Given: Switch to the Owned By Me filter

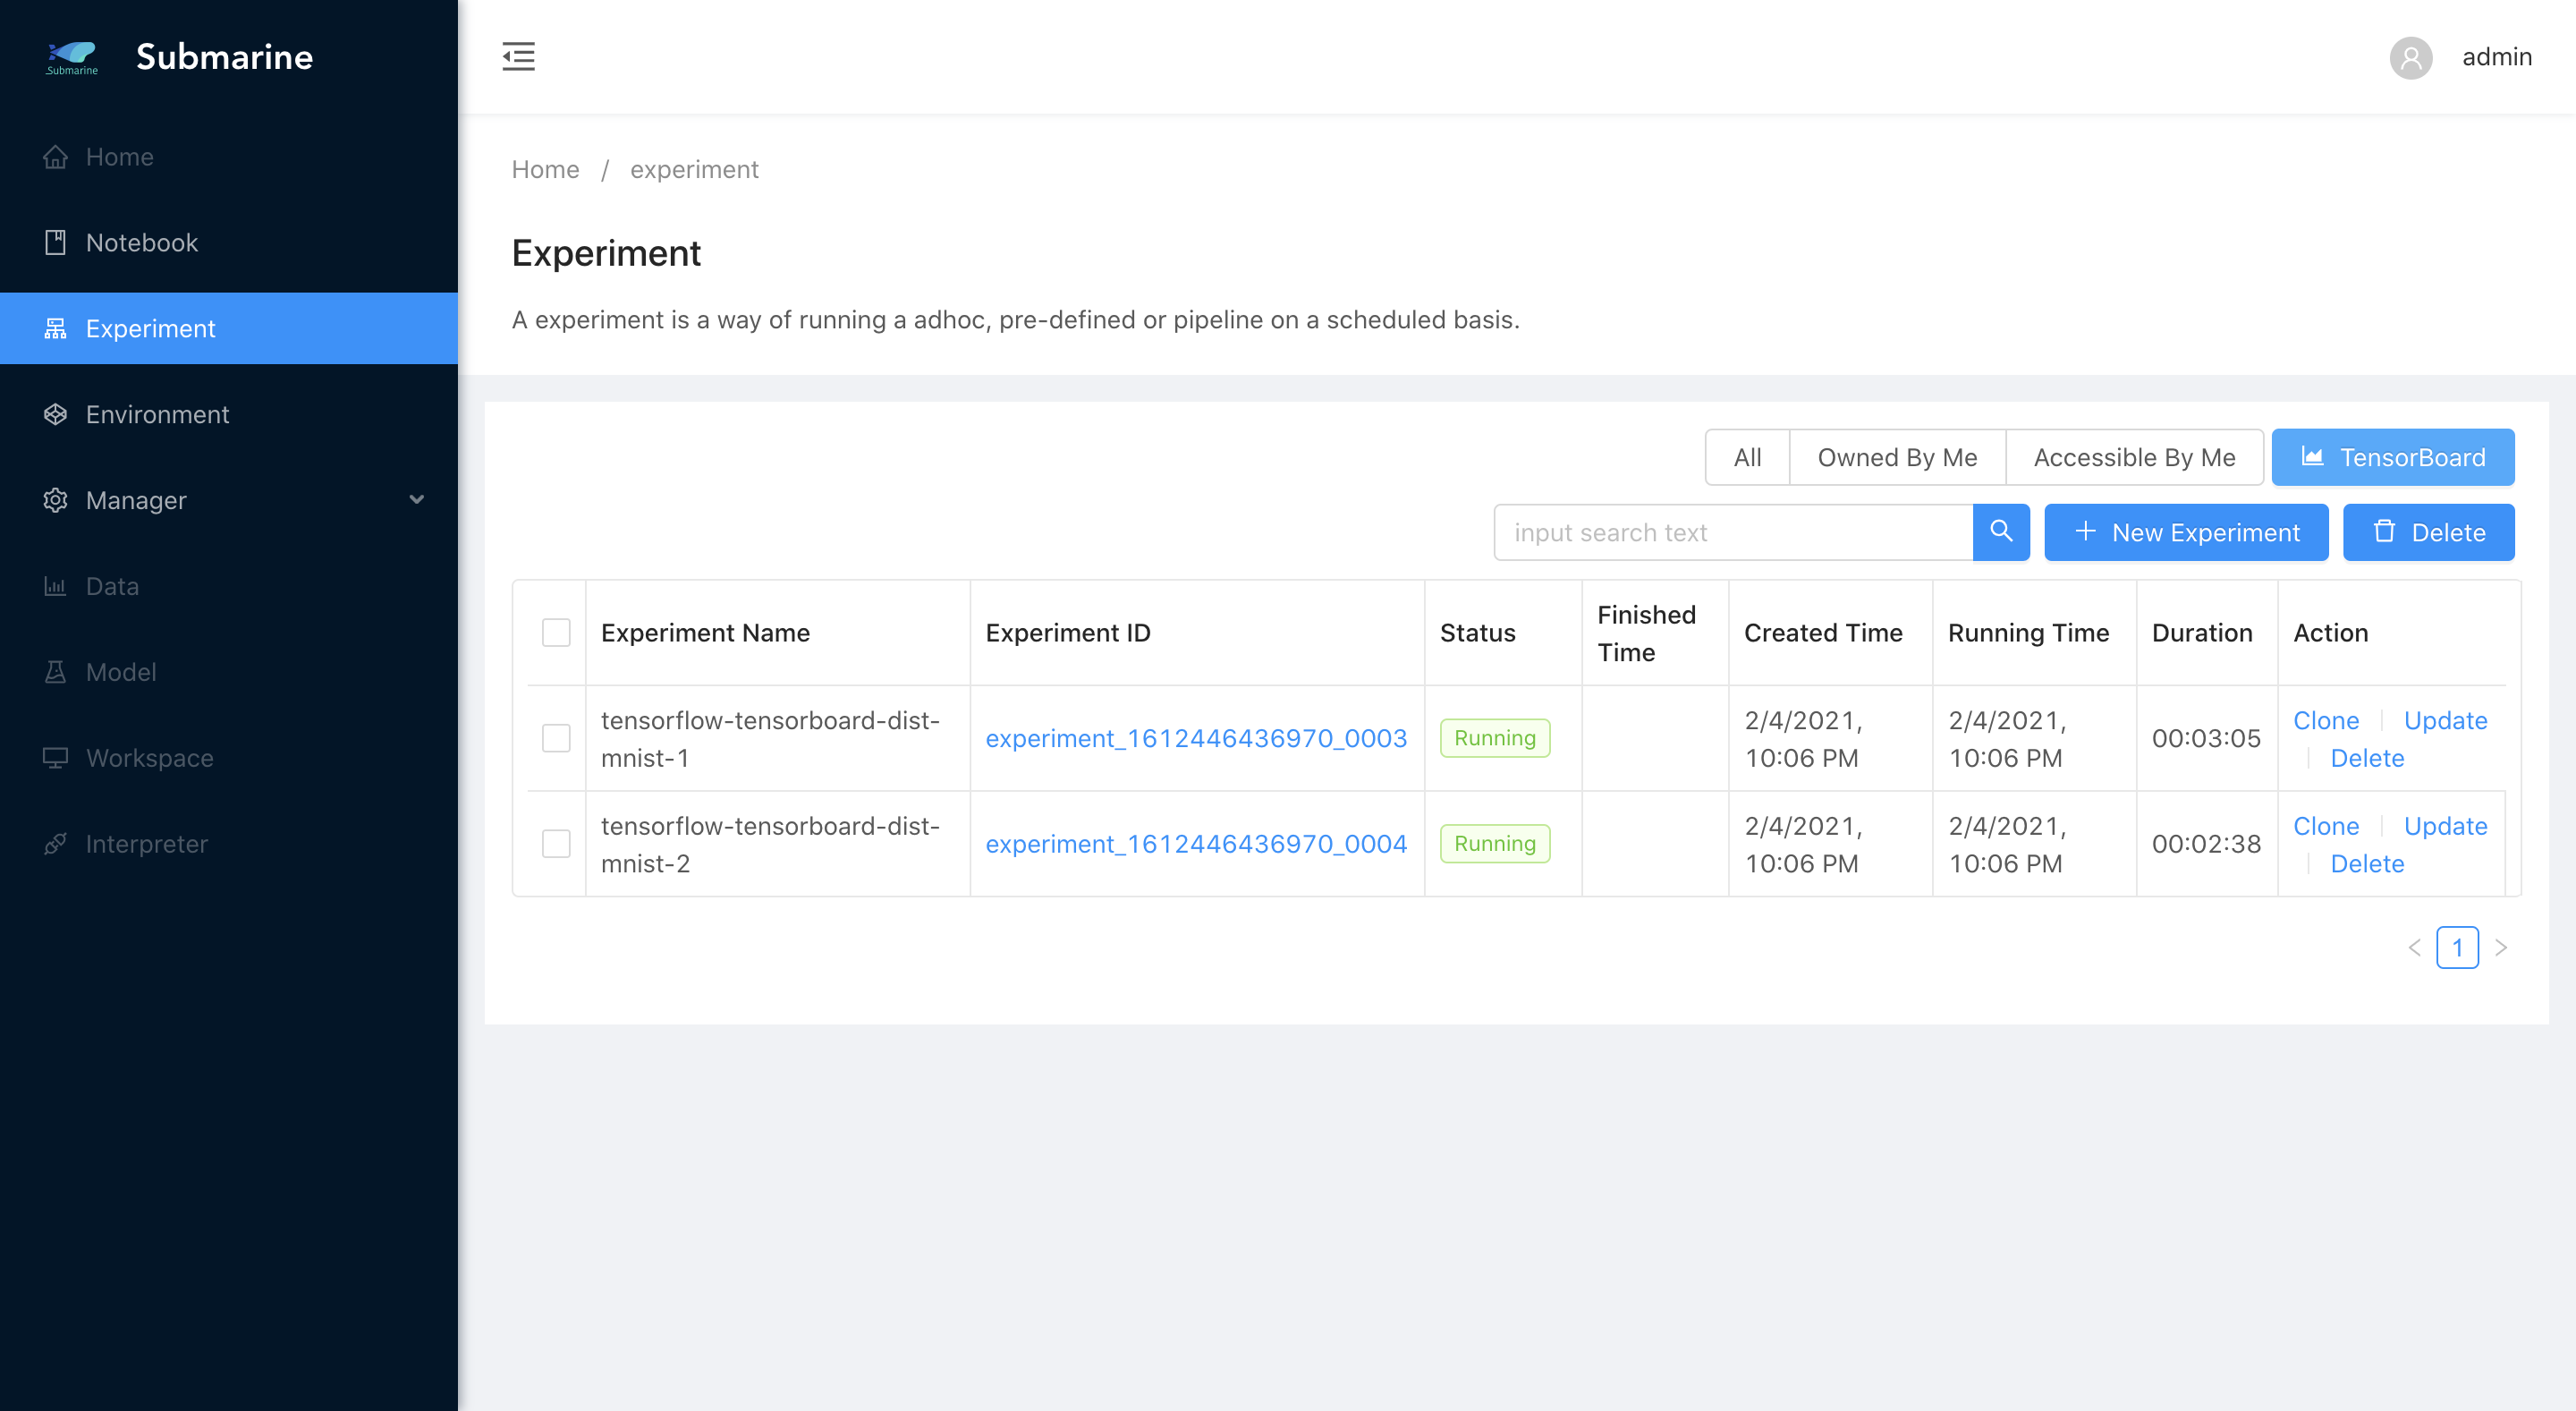Looking at the screenshot, I should 1896,457.
